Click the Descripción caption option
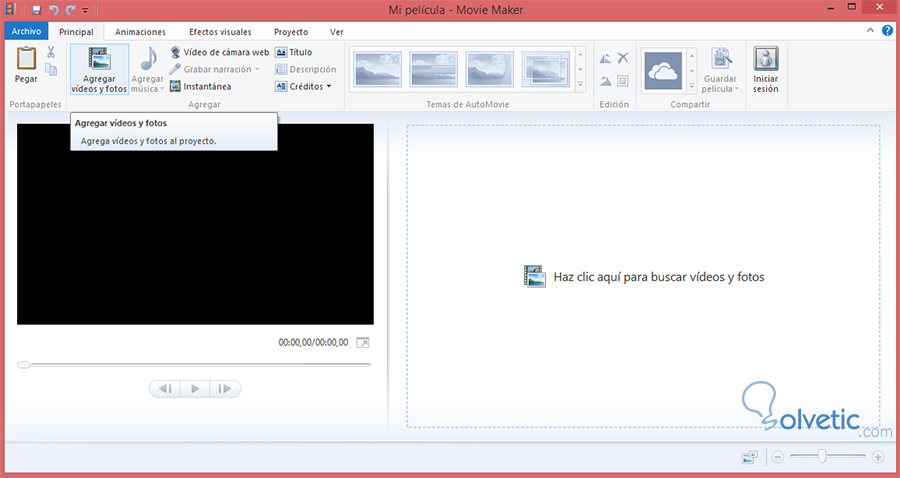Screen dimensions: 900x478 pos(306,69)
